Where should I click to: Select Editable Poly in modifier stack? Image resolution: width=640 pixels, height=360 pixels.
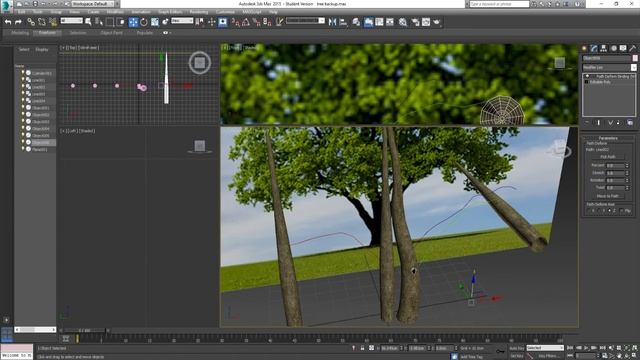coord(600,82)
